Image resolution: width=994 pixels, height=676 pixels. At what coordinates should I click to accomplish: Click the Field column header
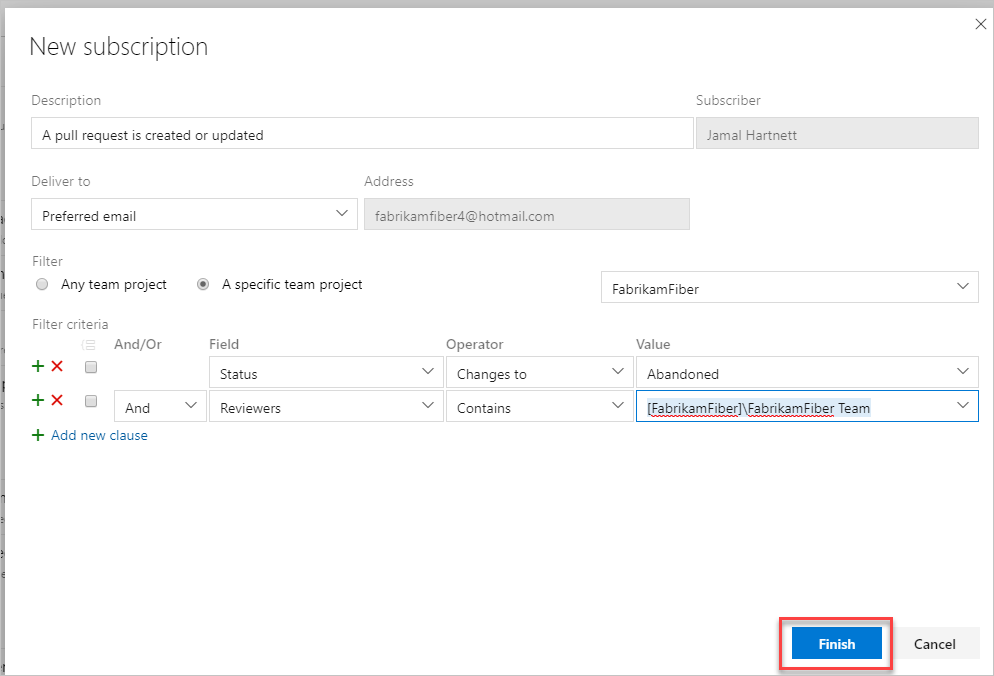224,344
